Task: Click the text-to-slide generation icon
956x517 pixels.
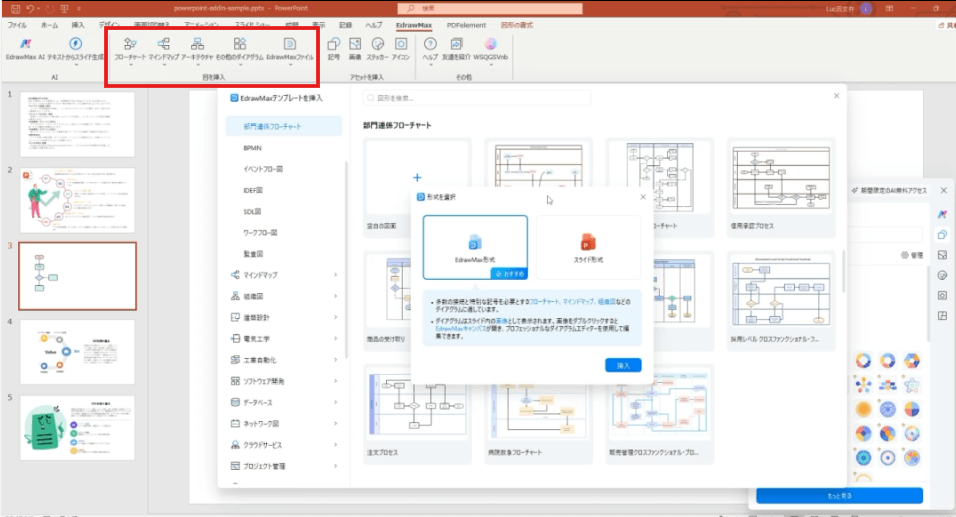Action: click(76, 44)
